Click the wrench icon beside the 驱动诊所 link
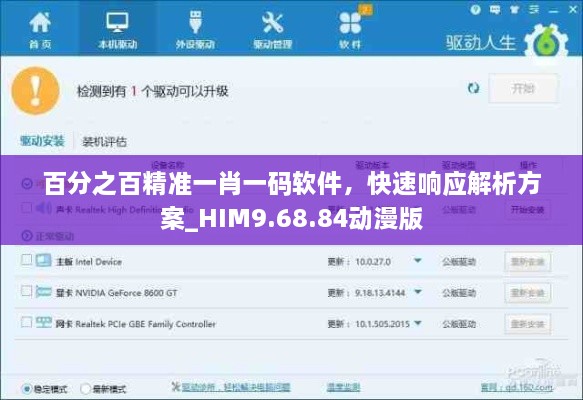 [x=176, y=386]
